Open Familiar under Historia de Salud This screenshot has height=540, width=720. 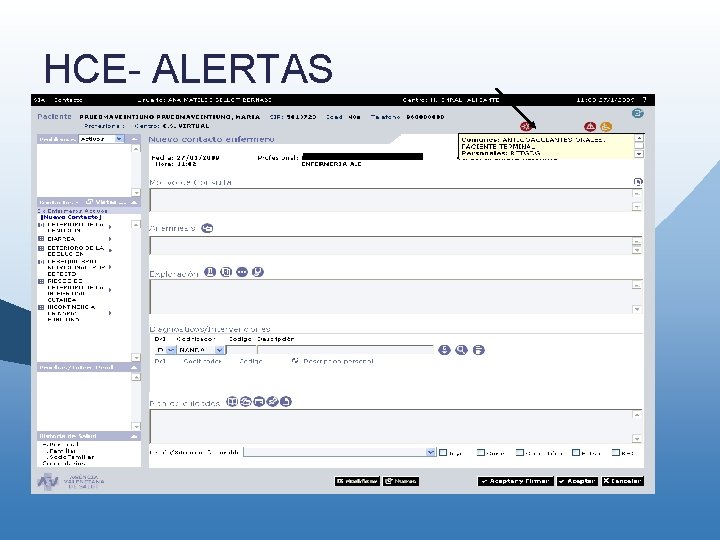click(x=64, y=451)
